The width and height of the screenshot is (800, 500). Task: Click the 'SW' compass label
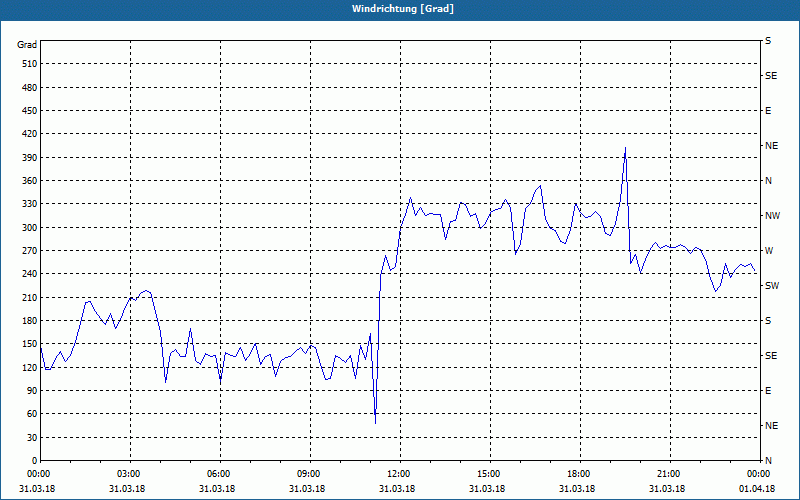coord(772,286)
